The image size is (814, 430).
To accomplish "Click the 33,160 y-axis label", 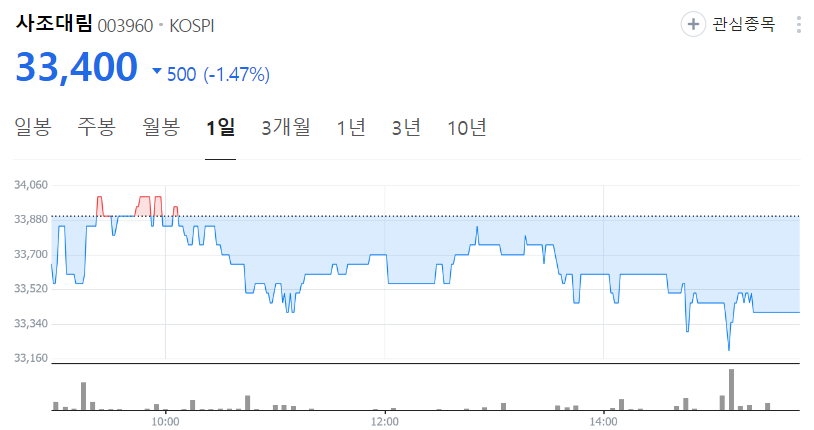I will click(31, 358).
